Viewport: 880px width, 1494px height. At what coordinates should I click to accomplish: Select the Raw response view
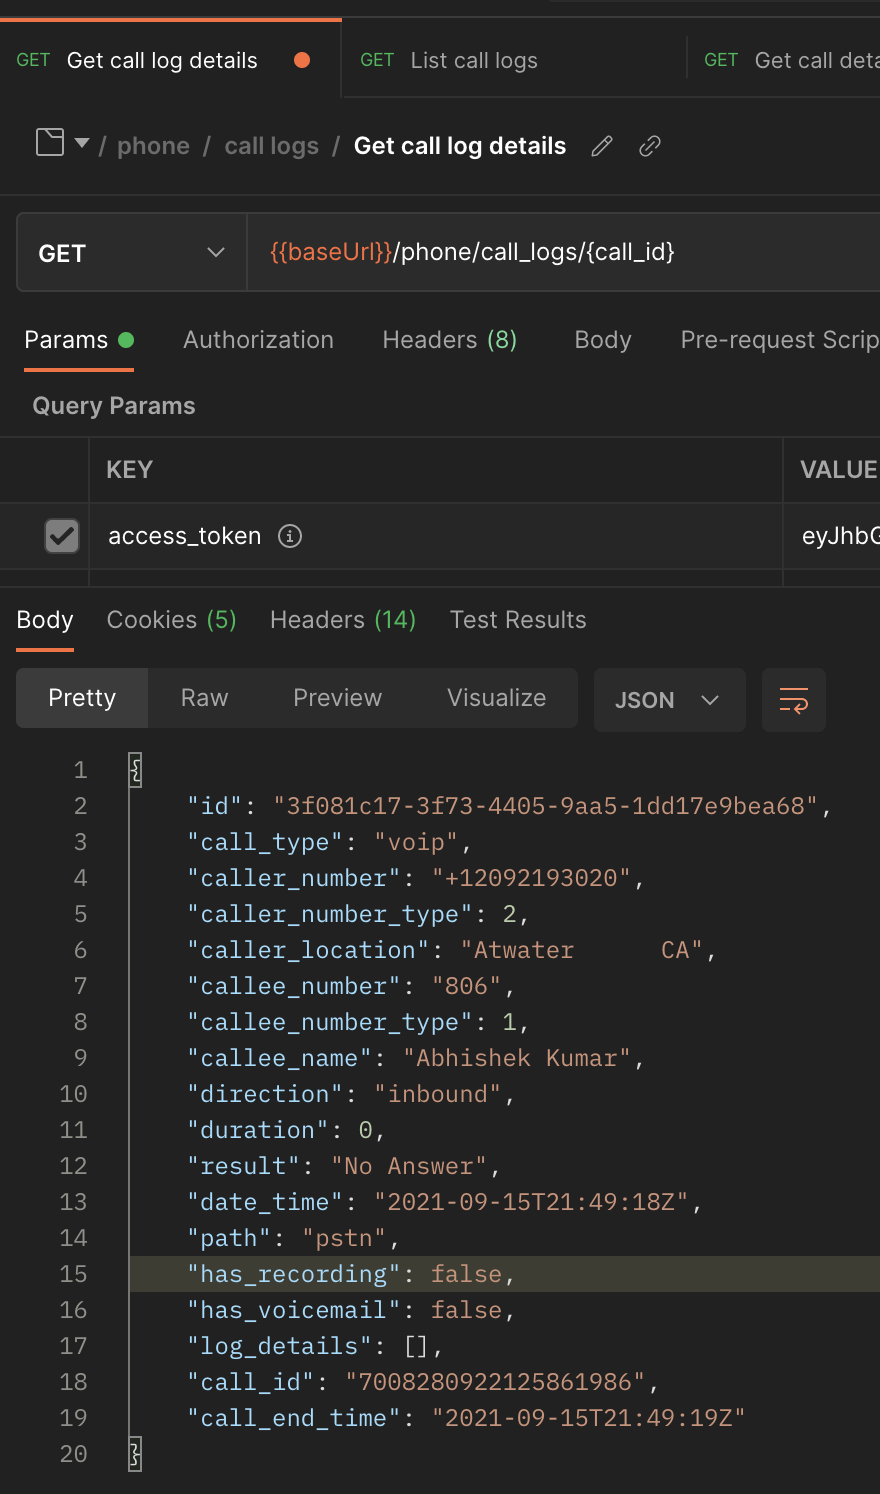tap(204, 698)
